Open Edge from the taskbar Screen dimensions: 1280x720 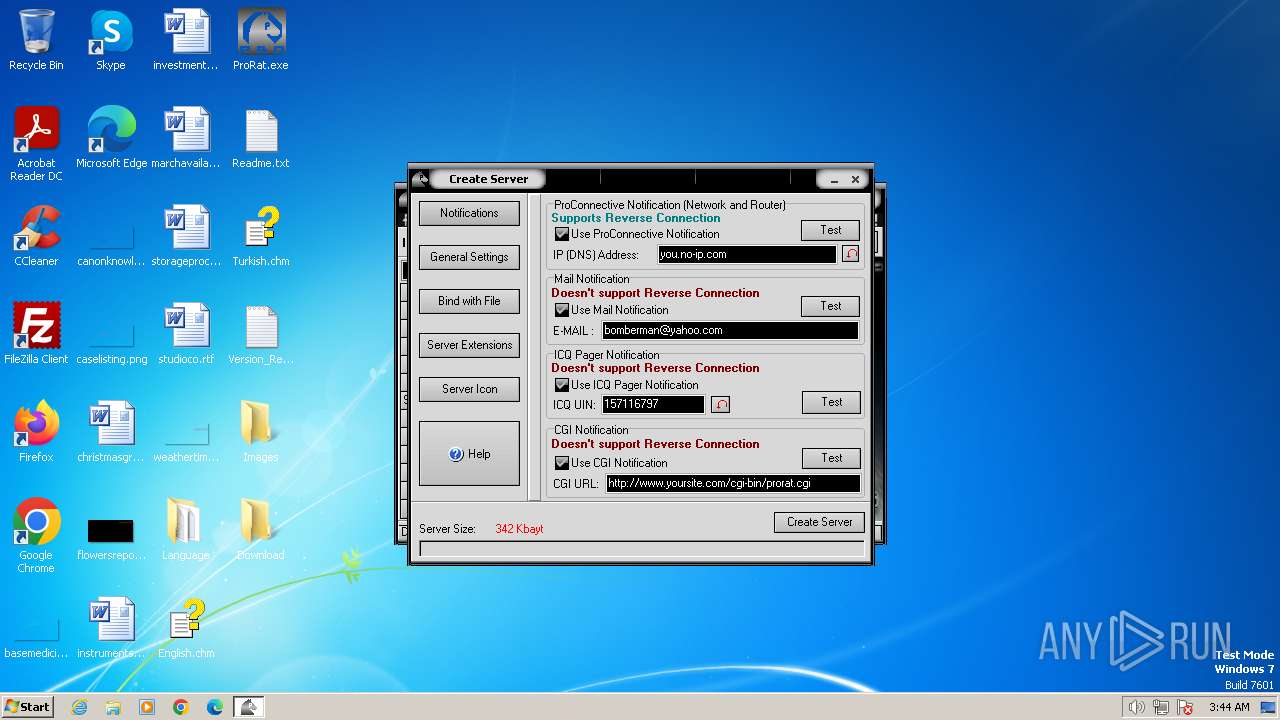[215, 707]
